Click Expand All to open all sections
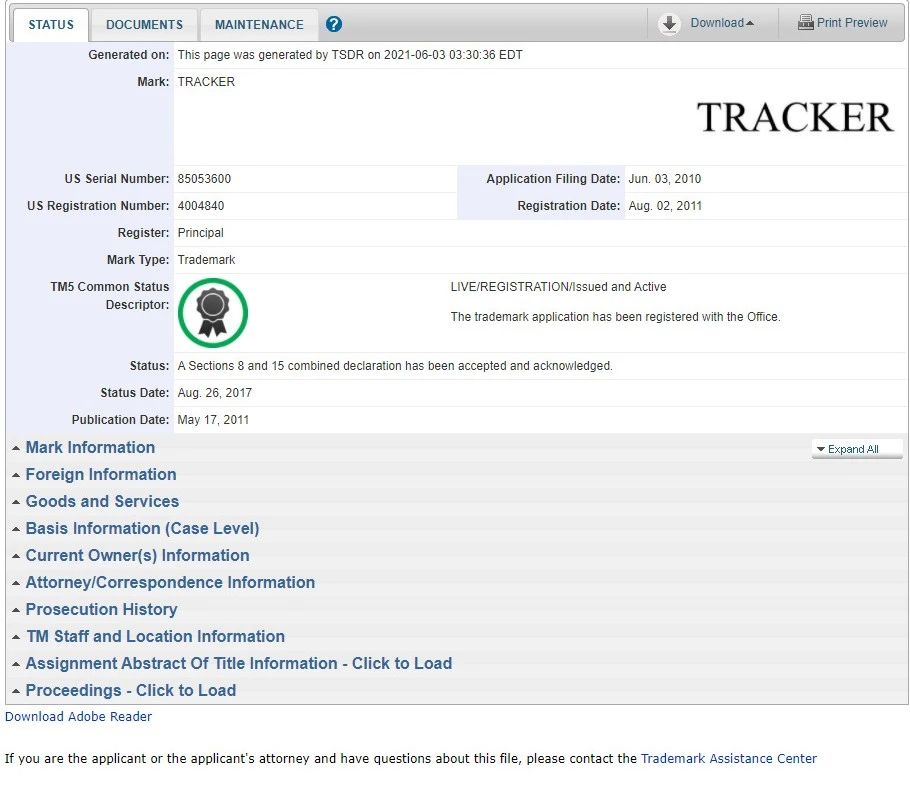Screen dimensions: 910x795 (x=853, y=449)
